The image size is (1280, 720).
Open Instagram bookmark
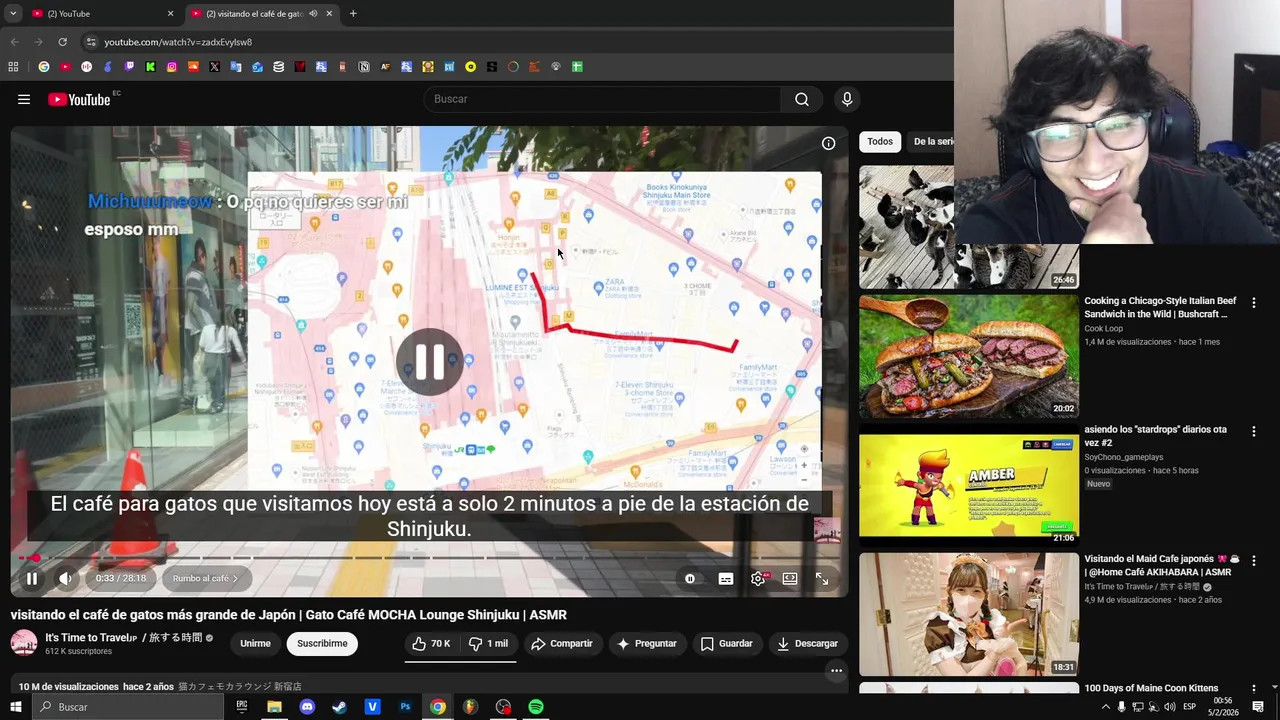172,67
